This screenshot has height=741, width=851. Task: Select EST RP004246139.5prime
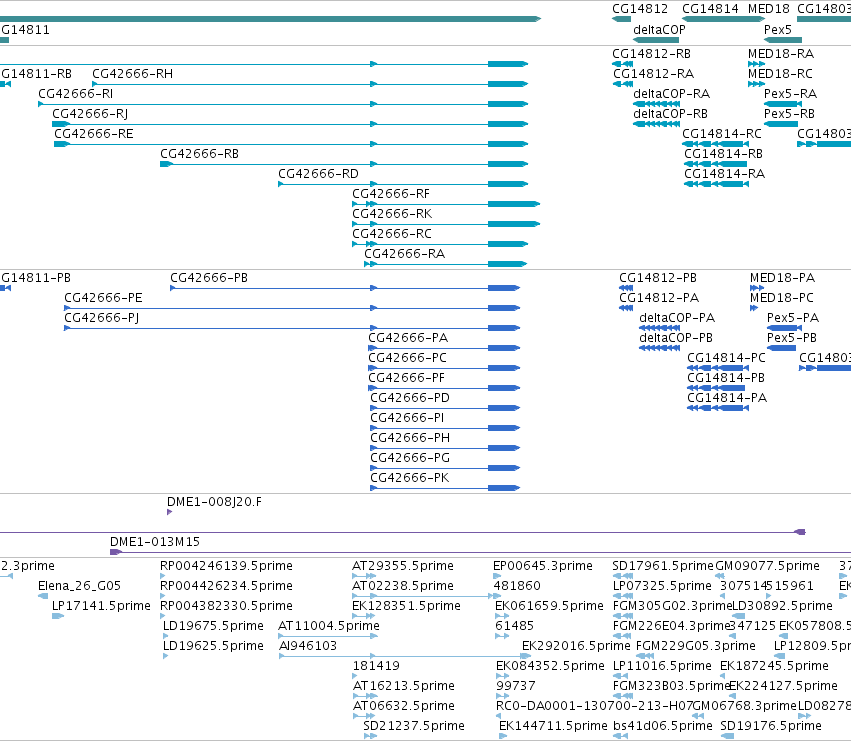226,566
